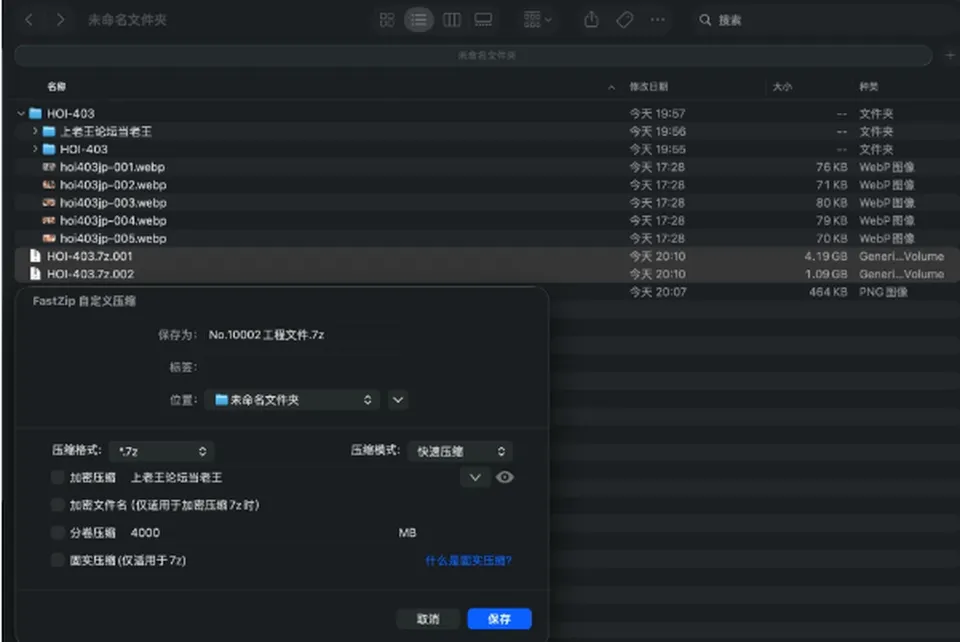Viewport: 960px width, 642px height.
Task: Sort by the 大小 column header
Action: [x=782, y=86]
